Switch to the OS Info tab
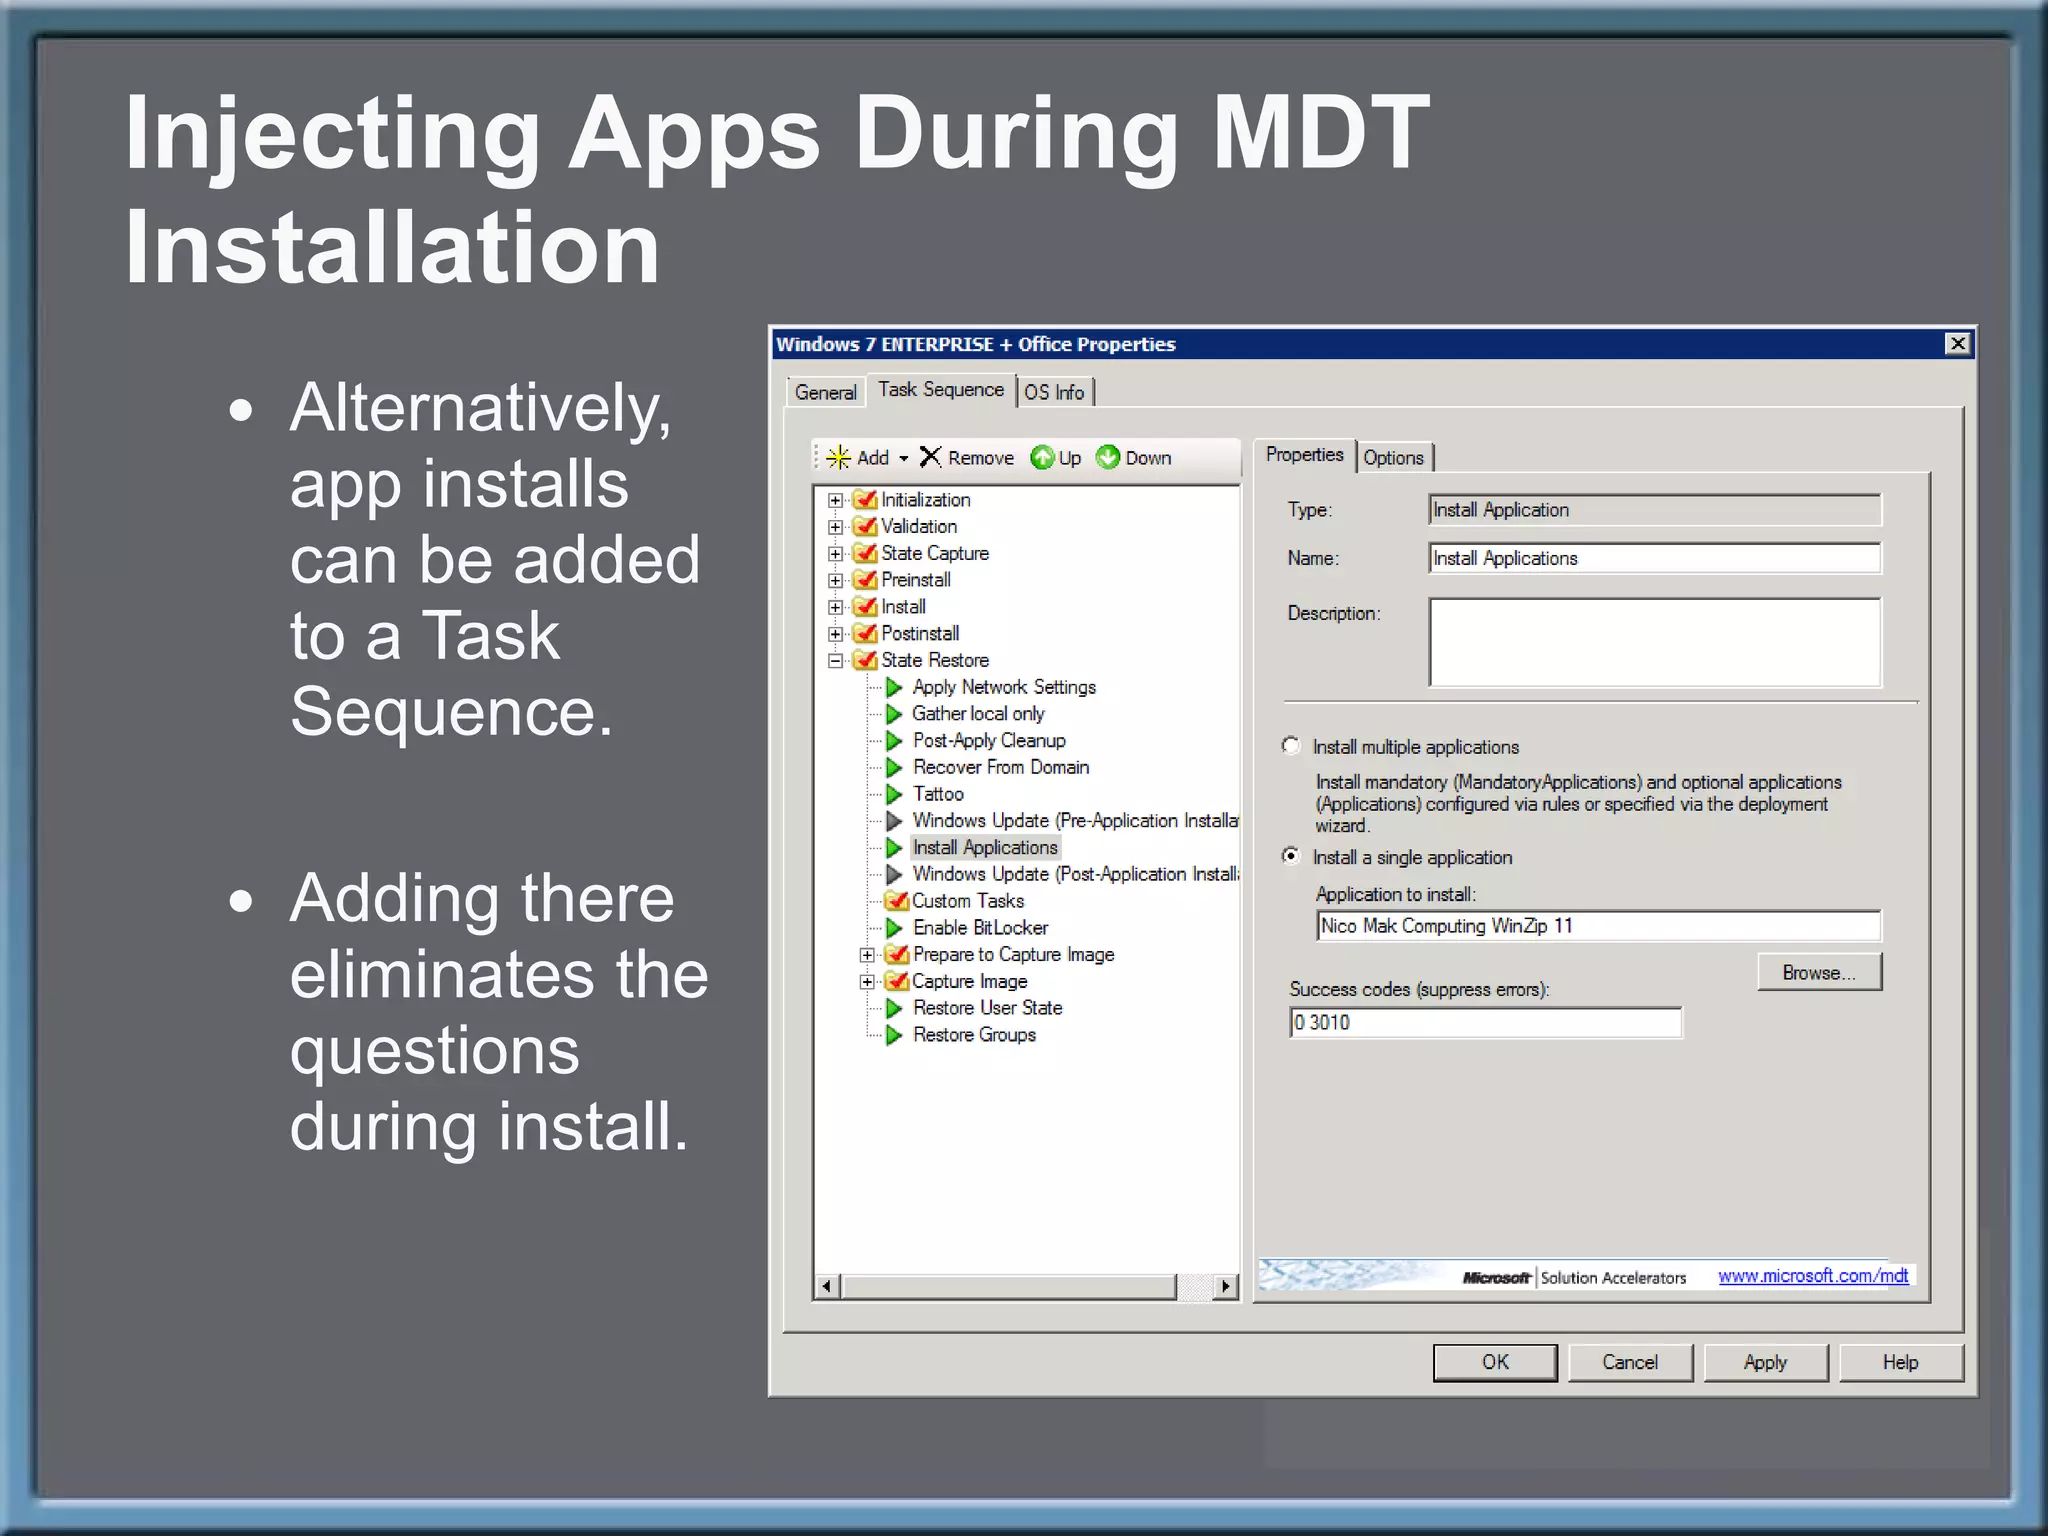The height and width of the screenshot is (1536, 2048). [1054, 392]
